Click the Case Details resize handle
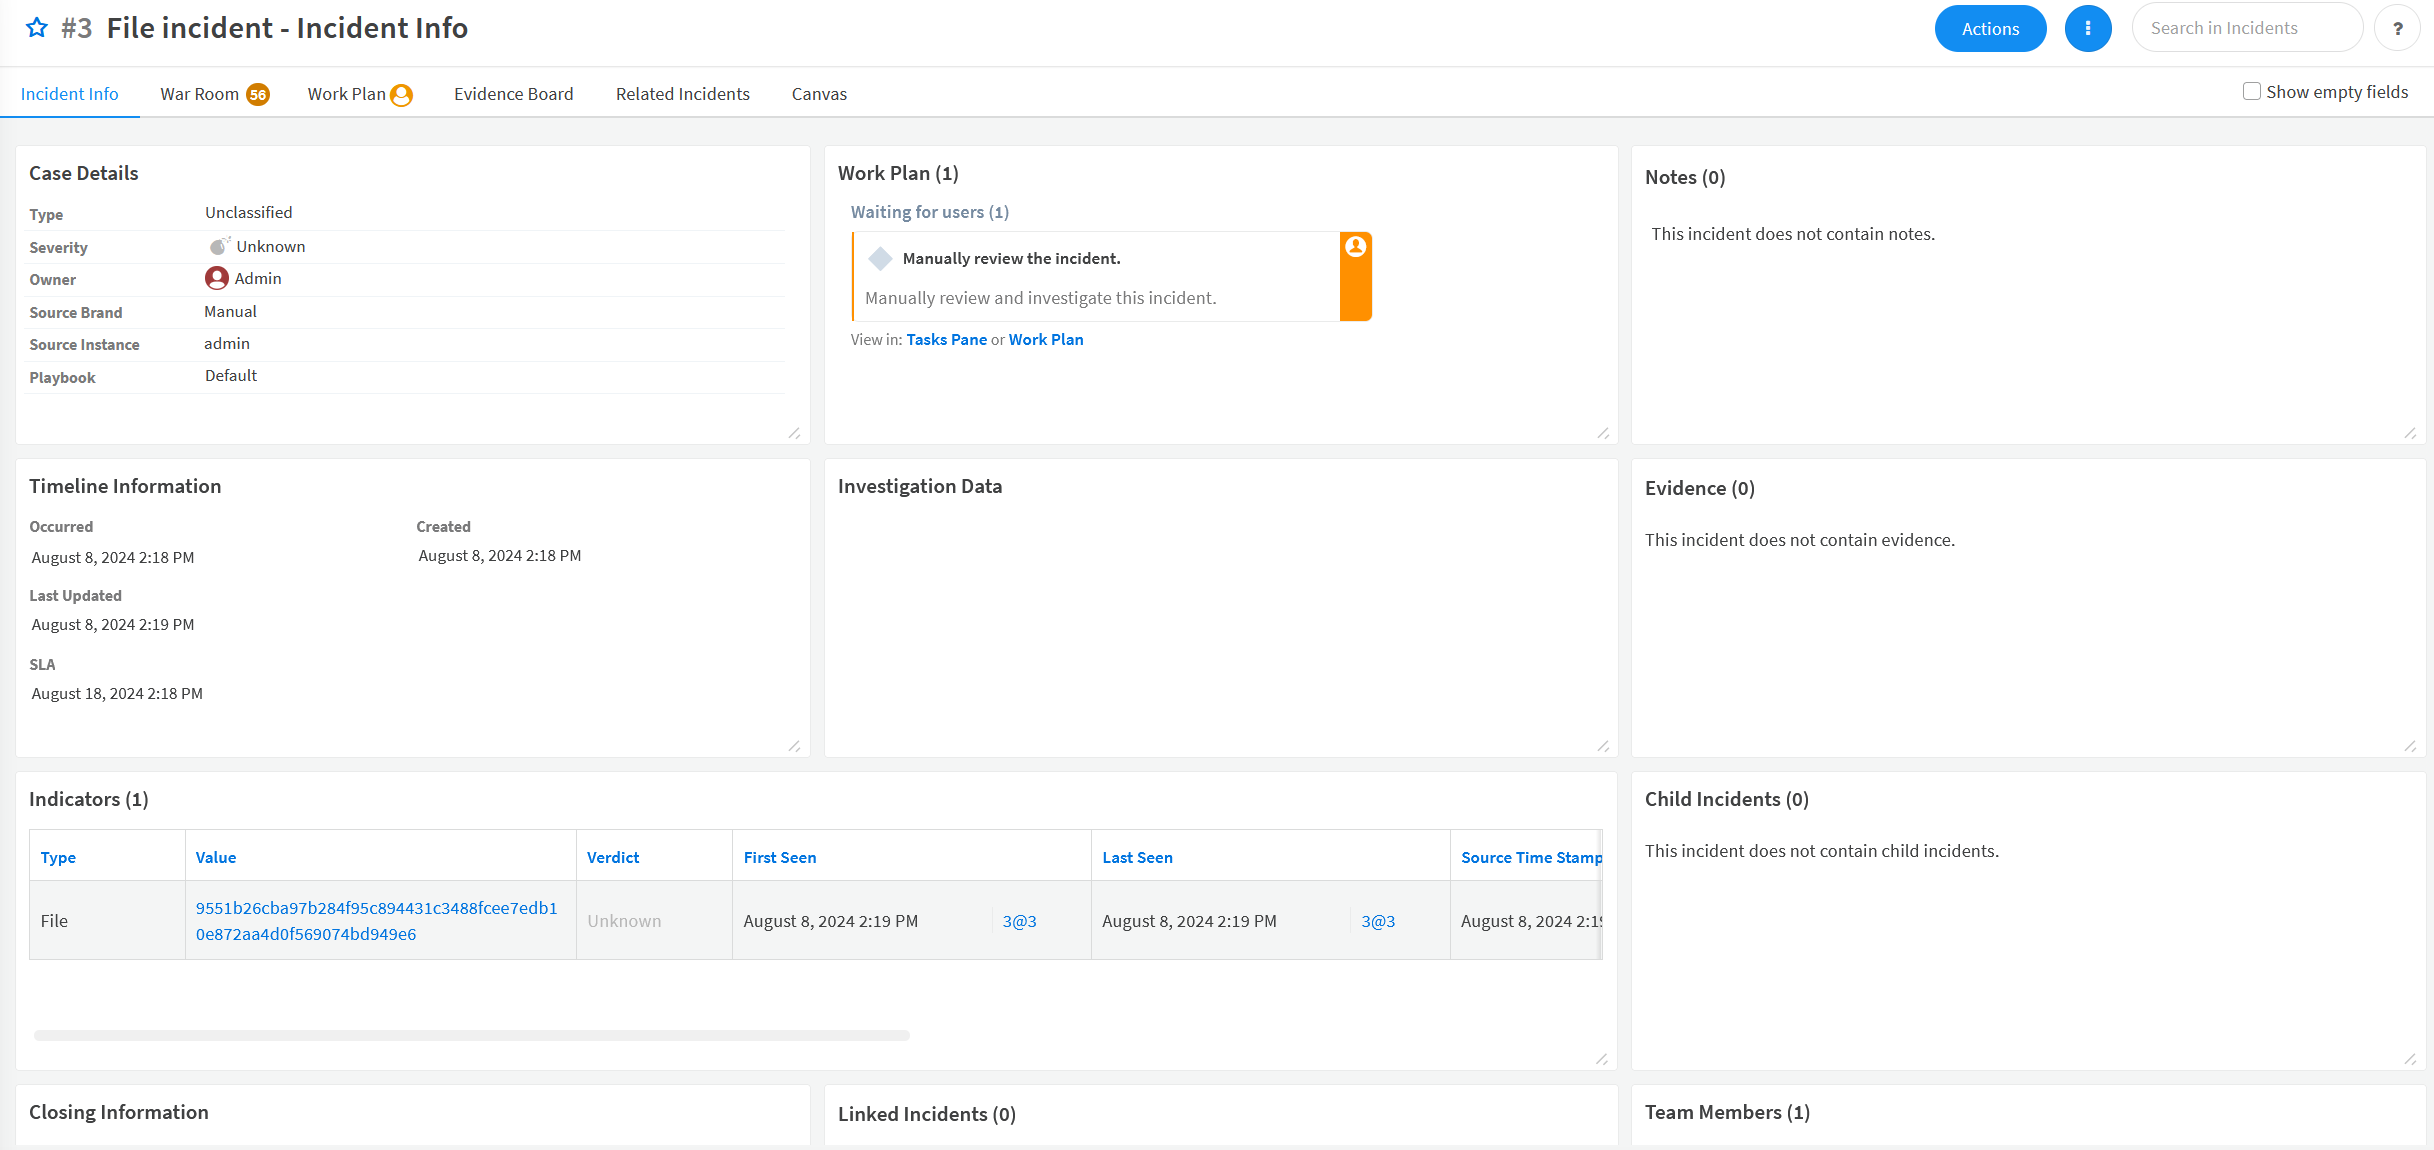 pos(794,433)
